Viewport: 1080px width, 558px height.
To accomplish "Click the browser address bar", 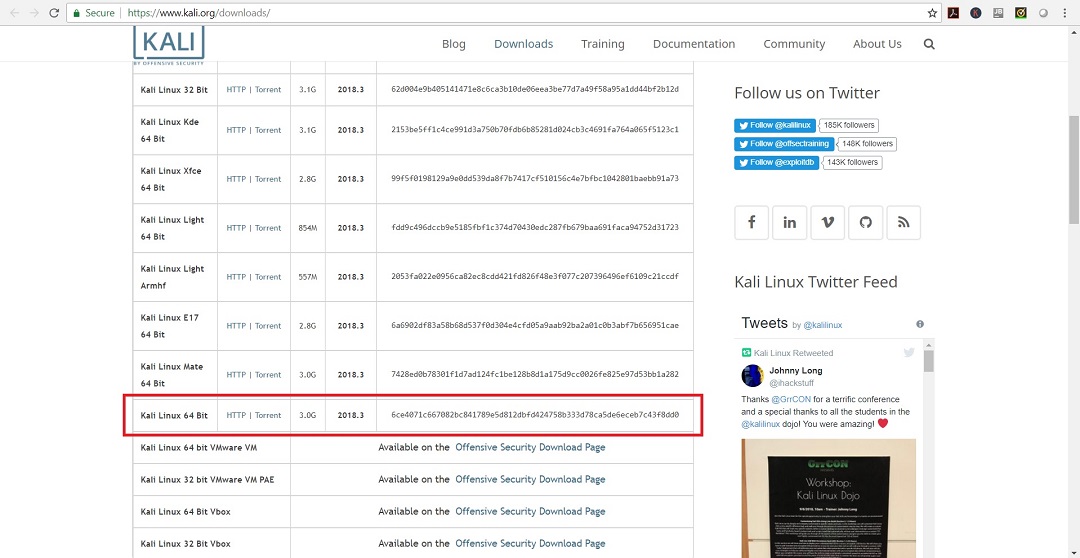I will point(503,13).
